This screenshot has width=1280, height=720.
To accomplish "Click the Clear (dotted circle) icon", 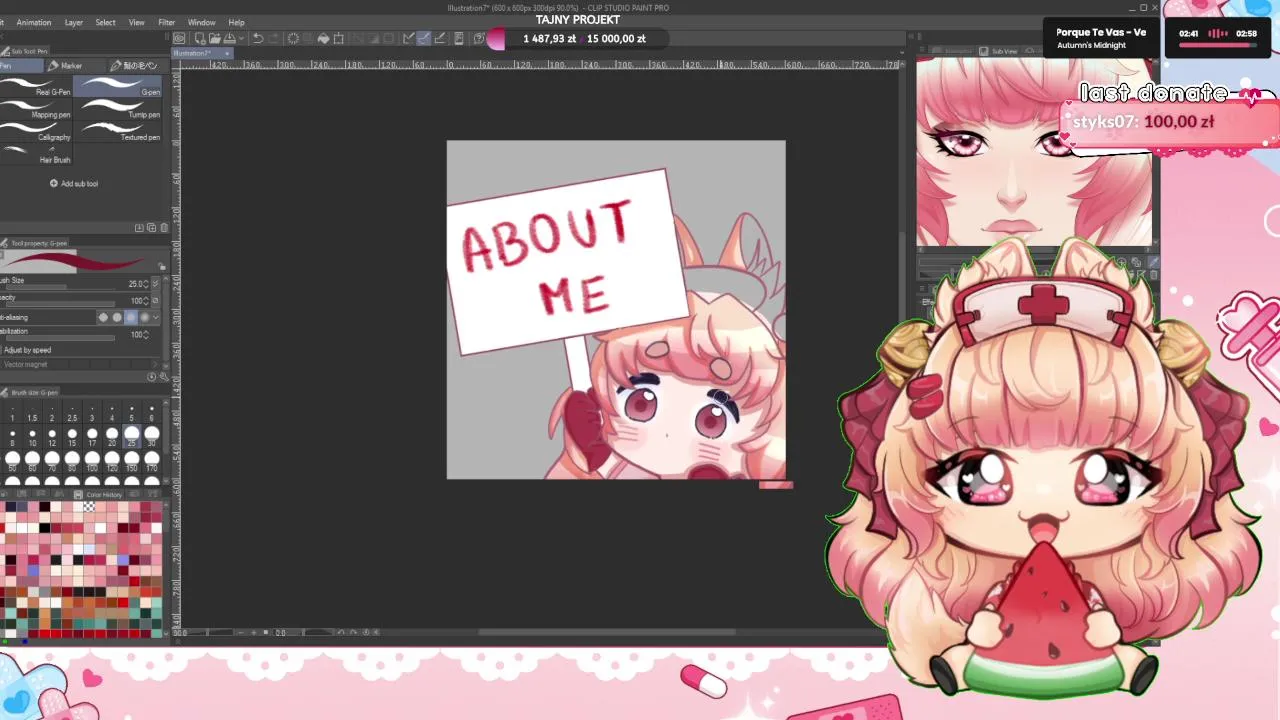I will coord(293,38).
